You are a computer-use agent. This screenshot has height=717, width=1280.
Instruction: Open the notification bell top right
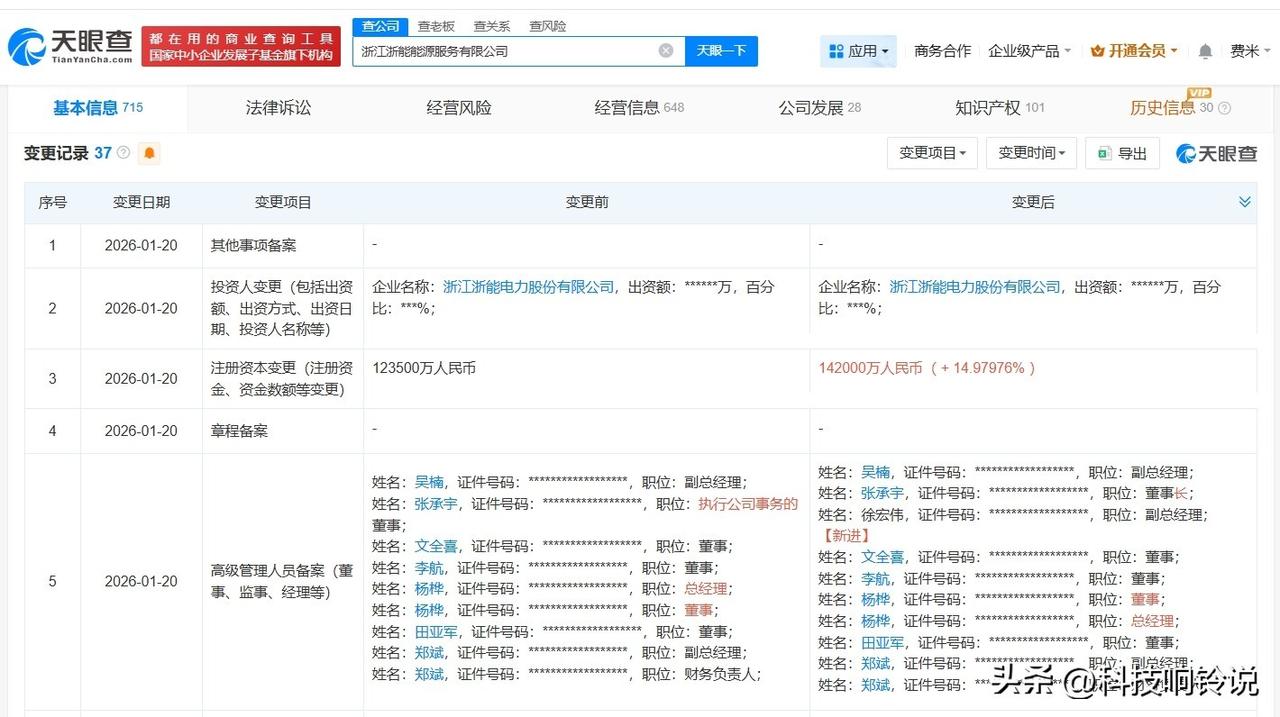[x=1205, y=51]
